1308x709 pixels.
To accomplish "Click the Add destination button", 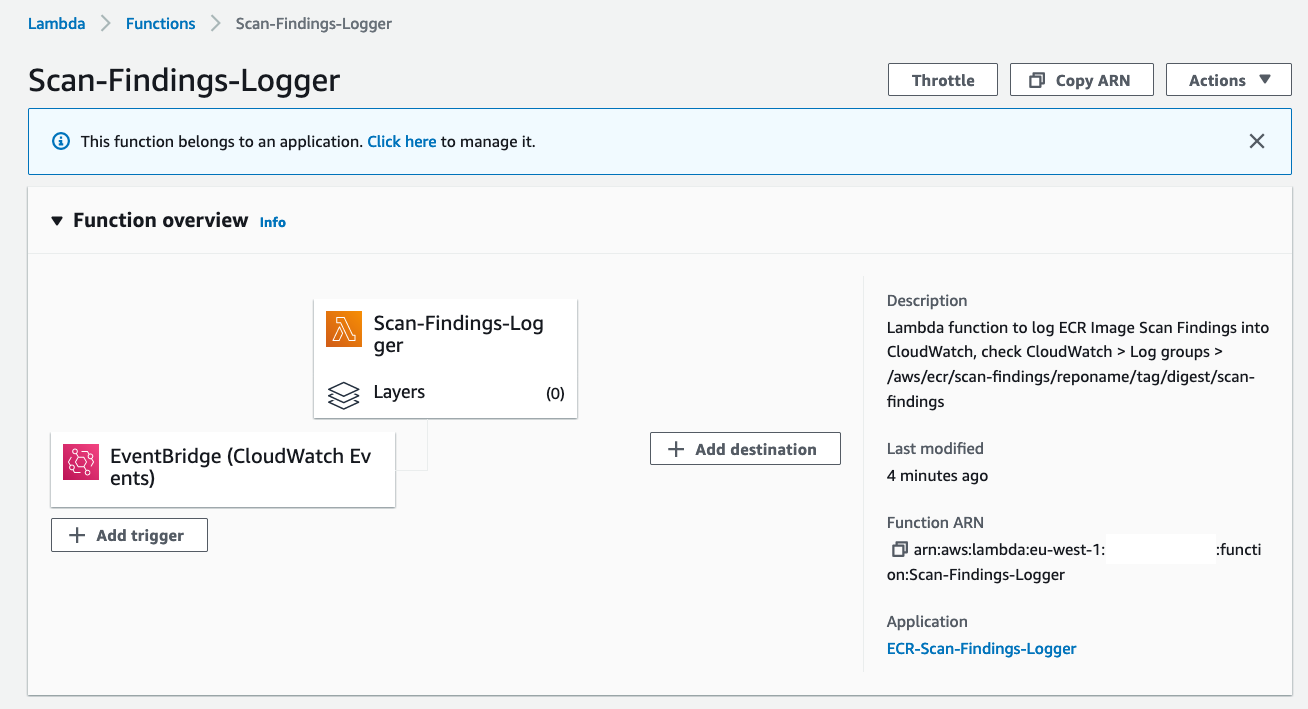I will tap(745, 449).
